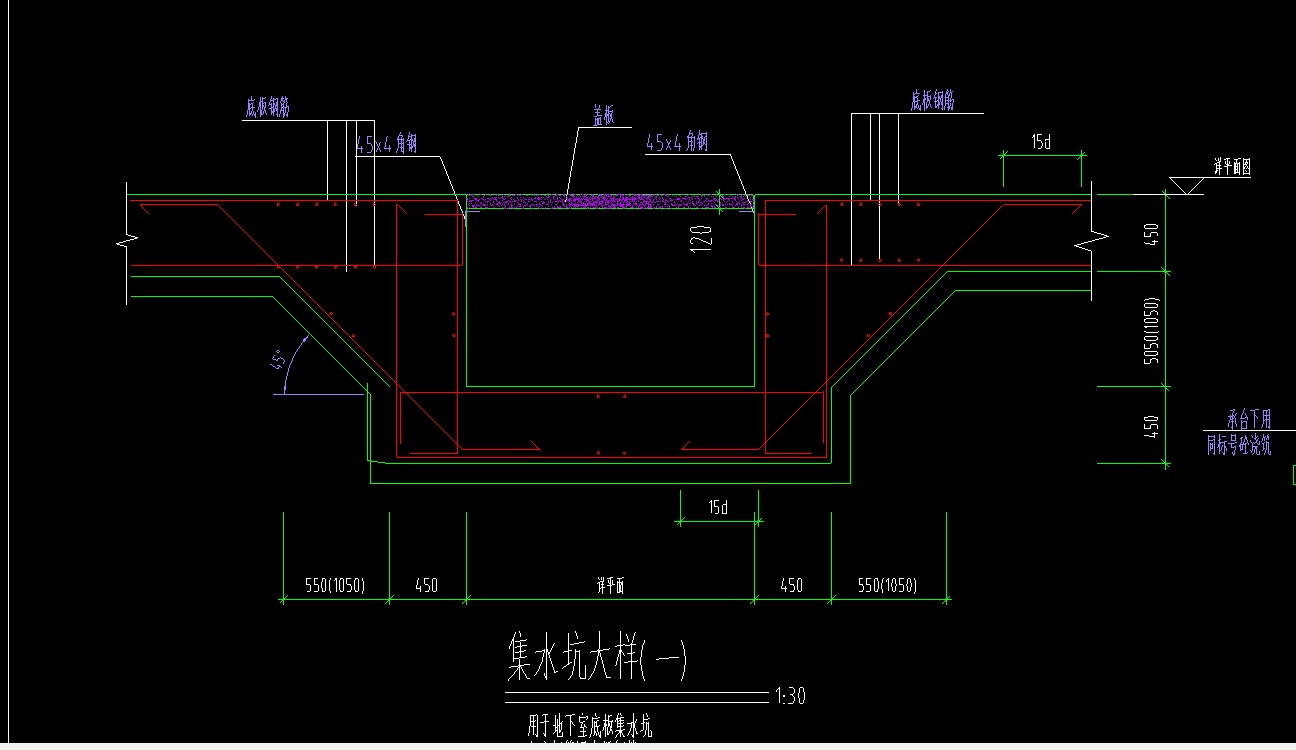Click the bottom '15d' dimension text
The height and width of the screenshot is (750, 1296).
[x=717, y=508]
